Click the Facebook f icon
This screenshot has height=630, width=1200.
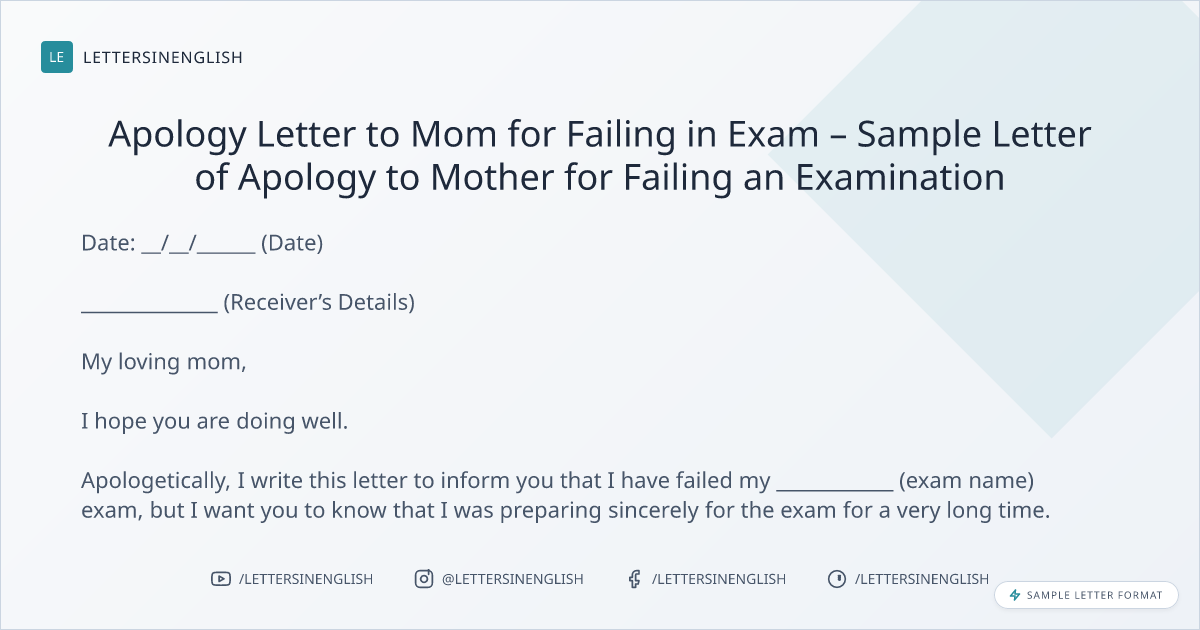point(633,579)
